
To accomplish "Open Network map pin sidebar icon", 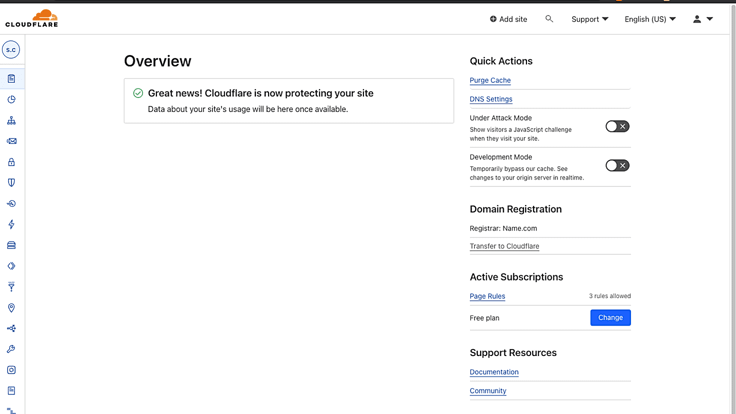I will [11, 307].
